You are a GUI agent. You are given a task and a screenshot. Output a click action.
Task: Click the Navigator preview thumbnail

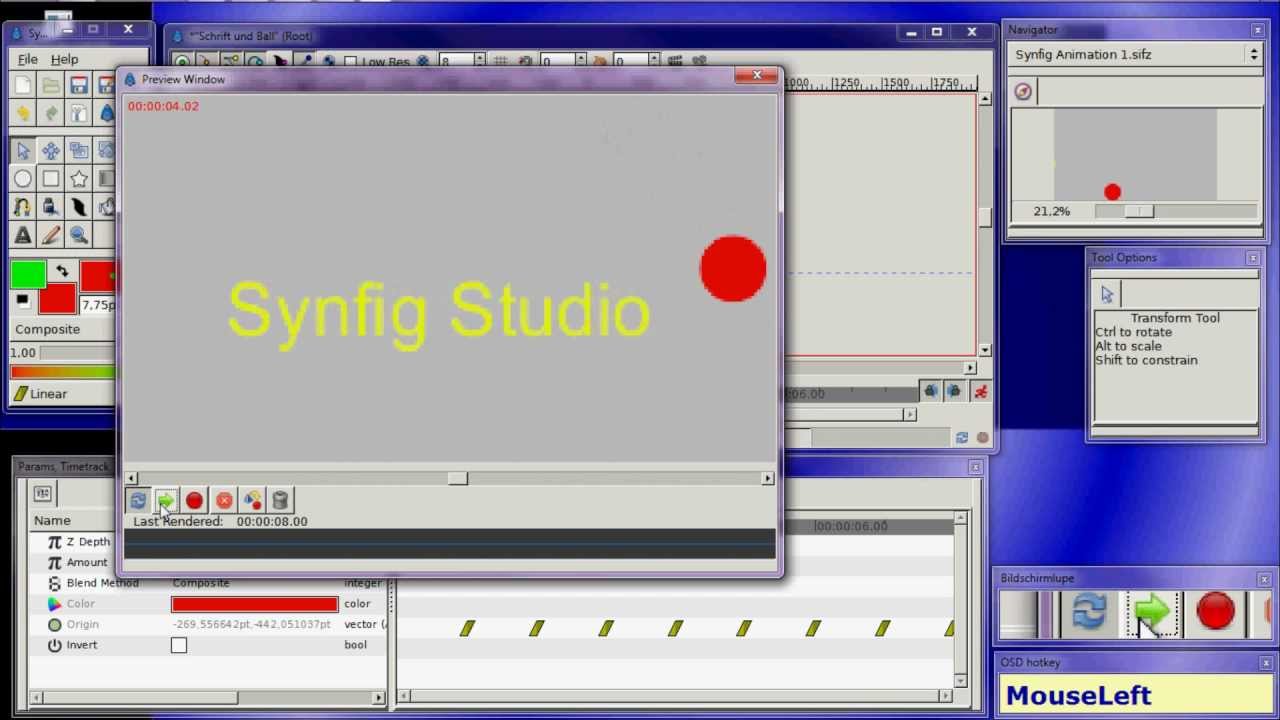click(x=1135, y=155)
